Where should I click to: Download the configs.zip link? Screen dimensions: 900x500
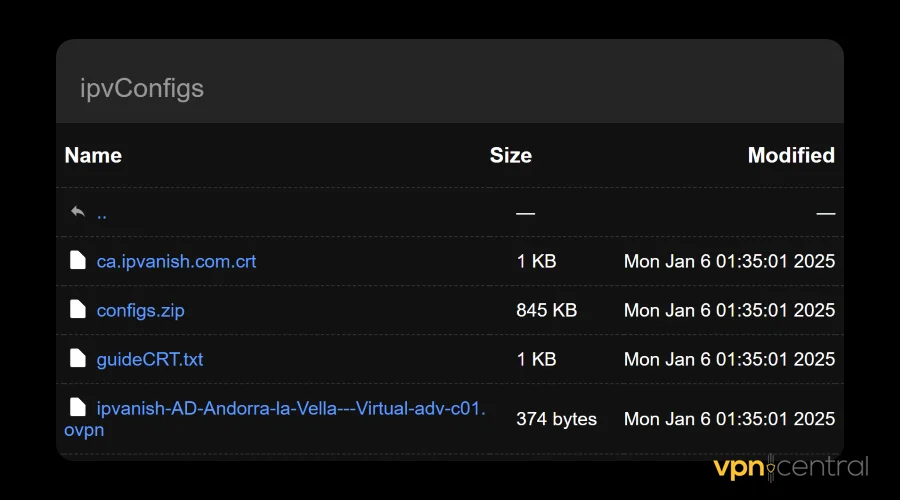tap(140, 310)
